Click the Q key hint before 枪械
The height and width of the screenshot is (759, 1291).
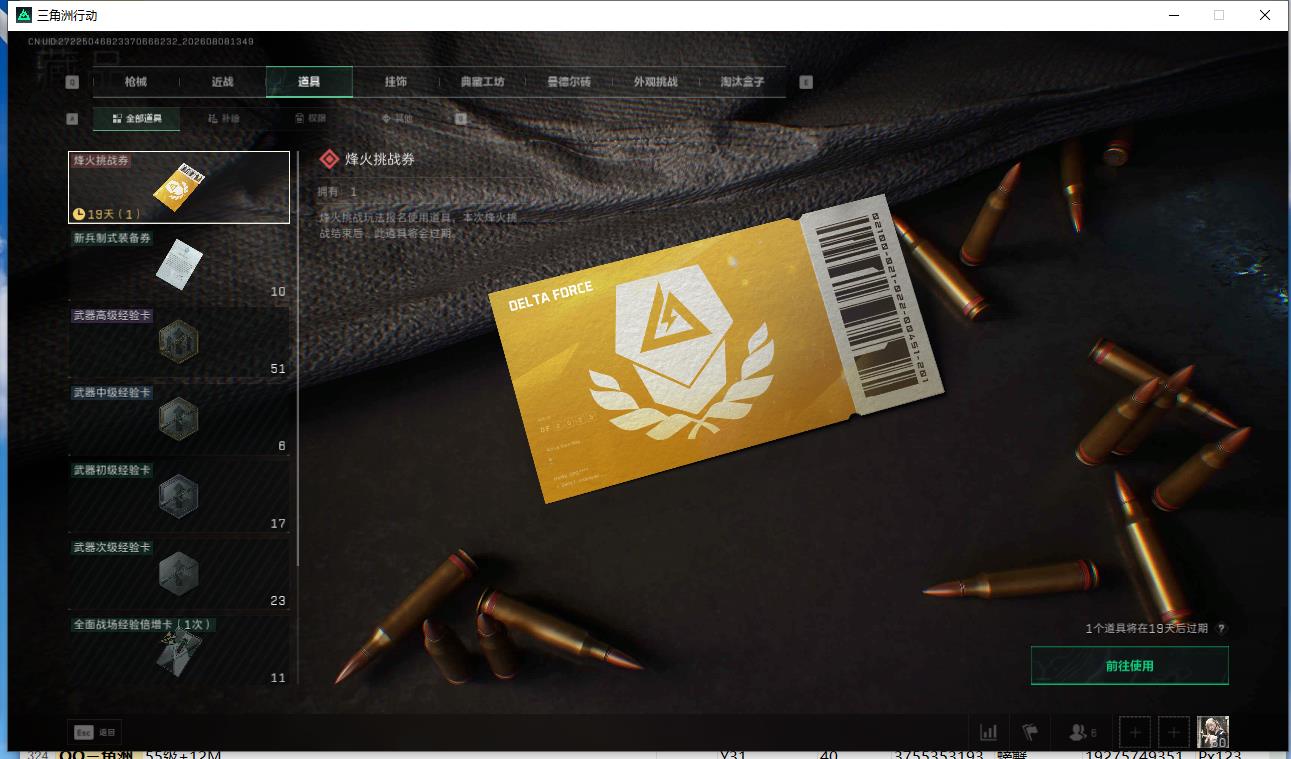click(x=72, y=82)
